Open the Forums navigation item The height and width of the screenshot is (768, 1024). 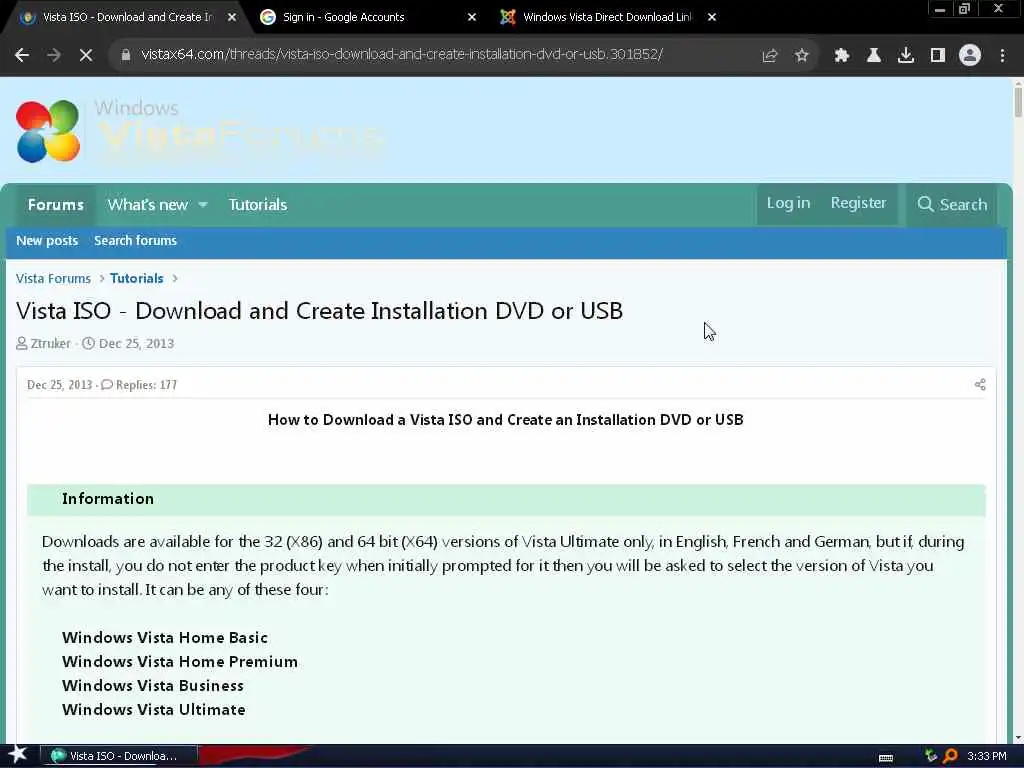[x=56, y=204]
